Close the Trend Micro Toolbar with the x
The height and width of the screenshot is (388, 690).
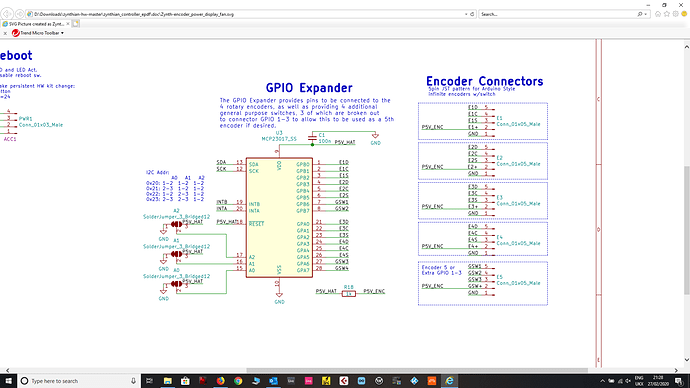click(5, 33)
